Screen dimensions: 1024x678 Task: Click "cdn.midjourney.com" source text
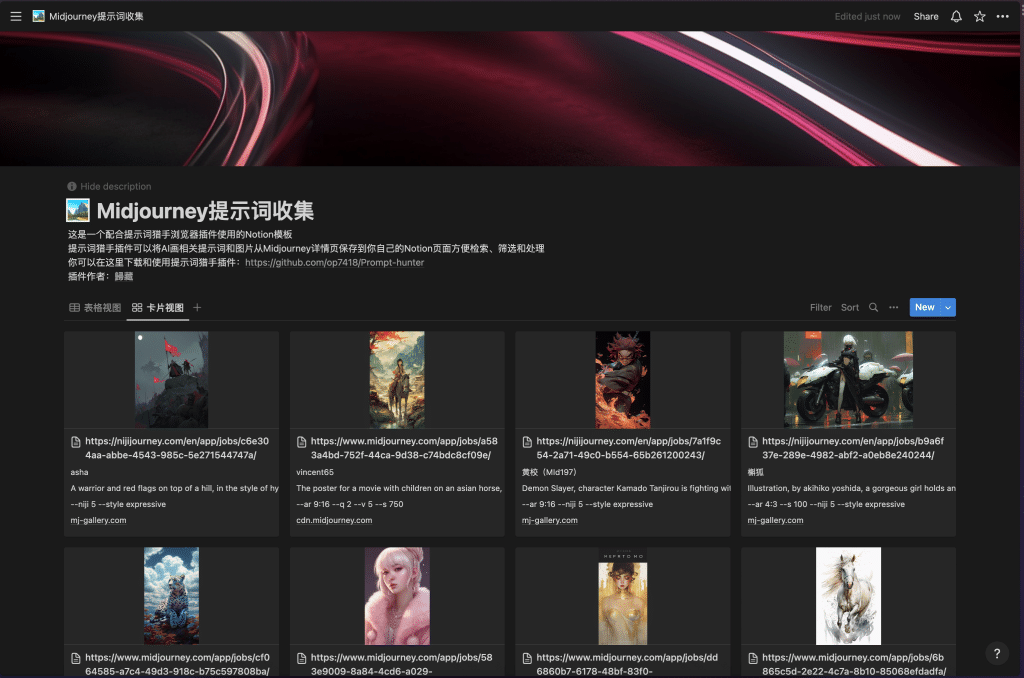point(334,521)
